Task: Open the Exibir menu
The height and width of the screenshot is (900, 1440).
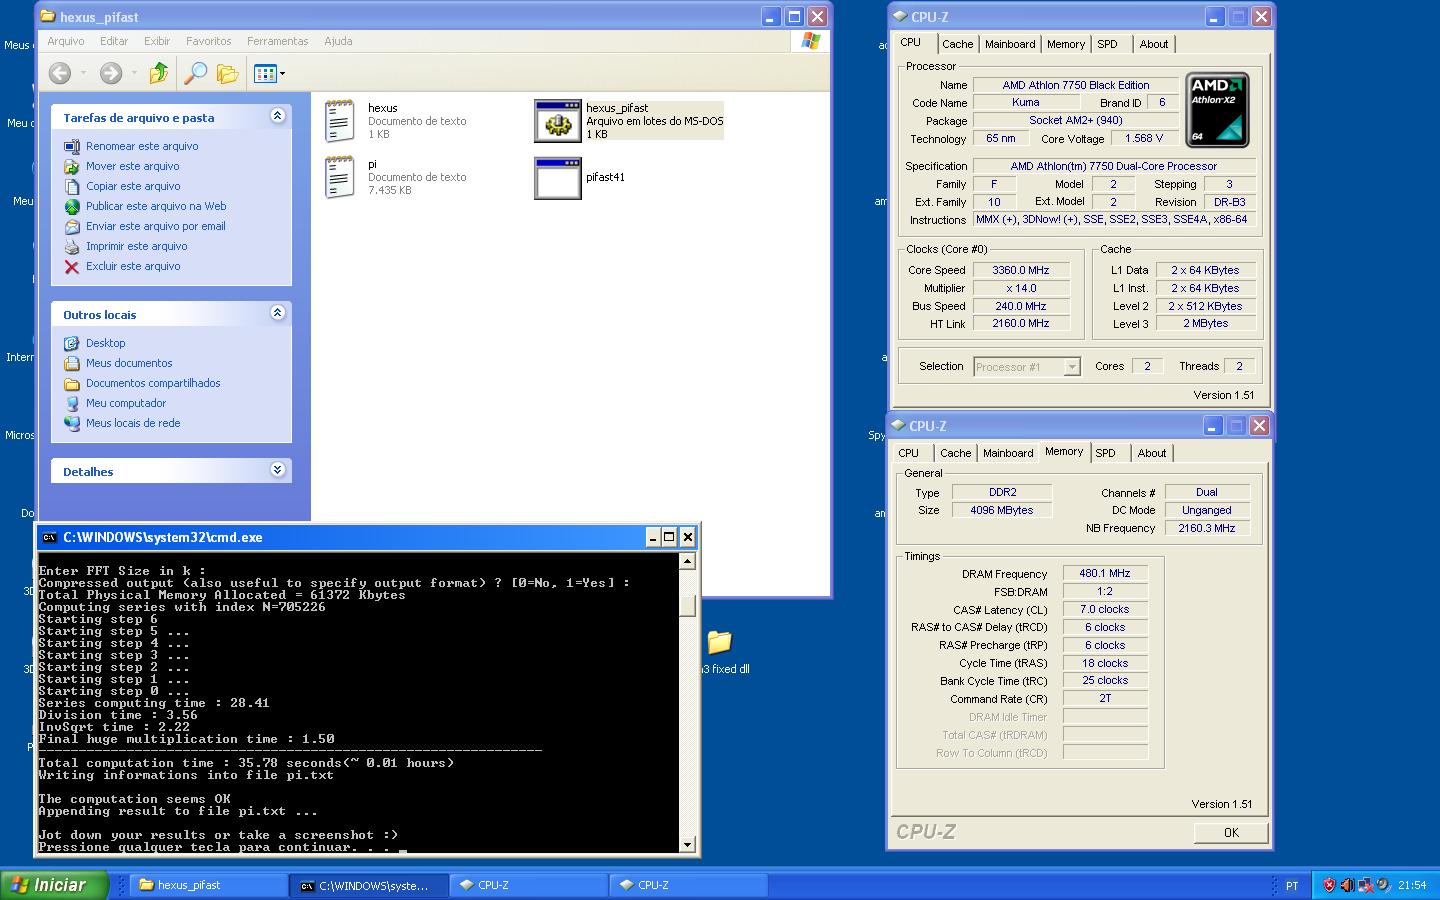Action: click(157, 41)
